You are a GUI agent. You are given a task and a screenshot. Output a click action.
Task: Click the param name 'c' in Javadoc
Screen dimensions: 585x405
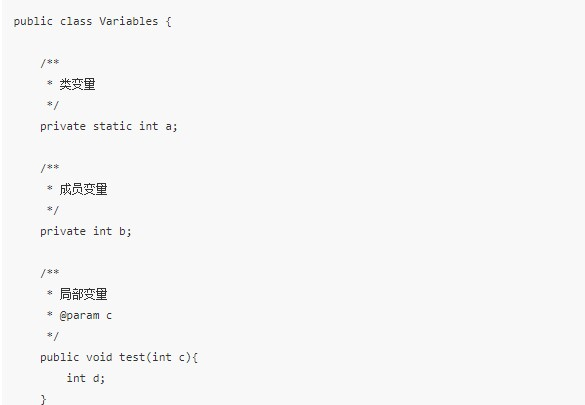[x=109, y=316]
